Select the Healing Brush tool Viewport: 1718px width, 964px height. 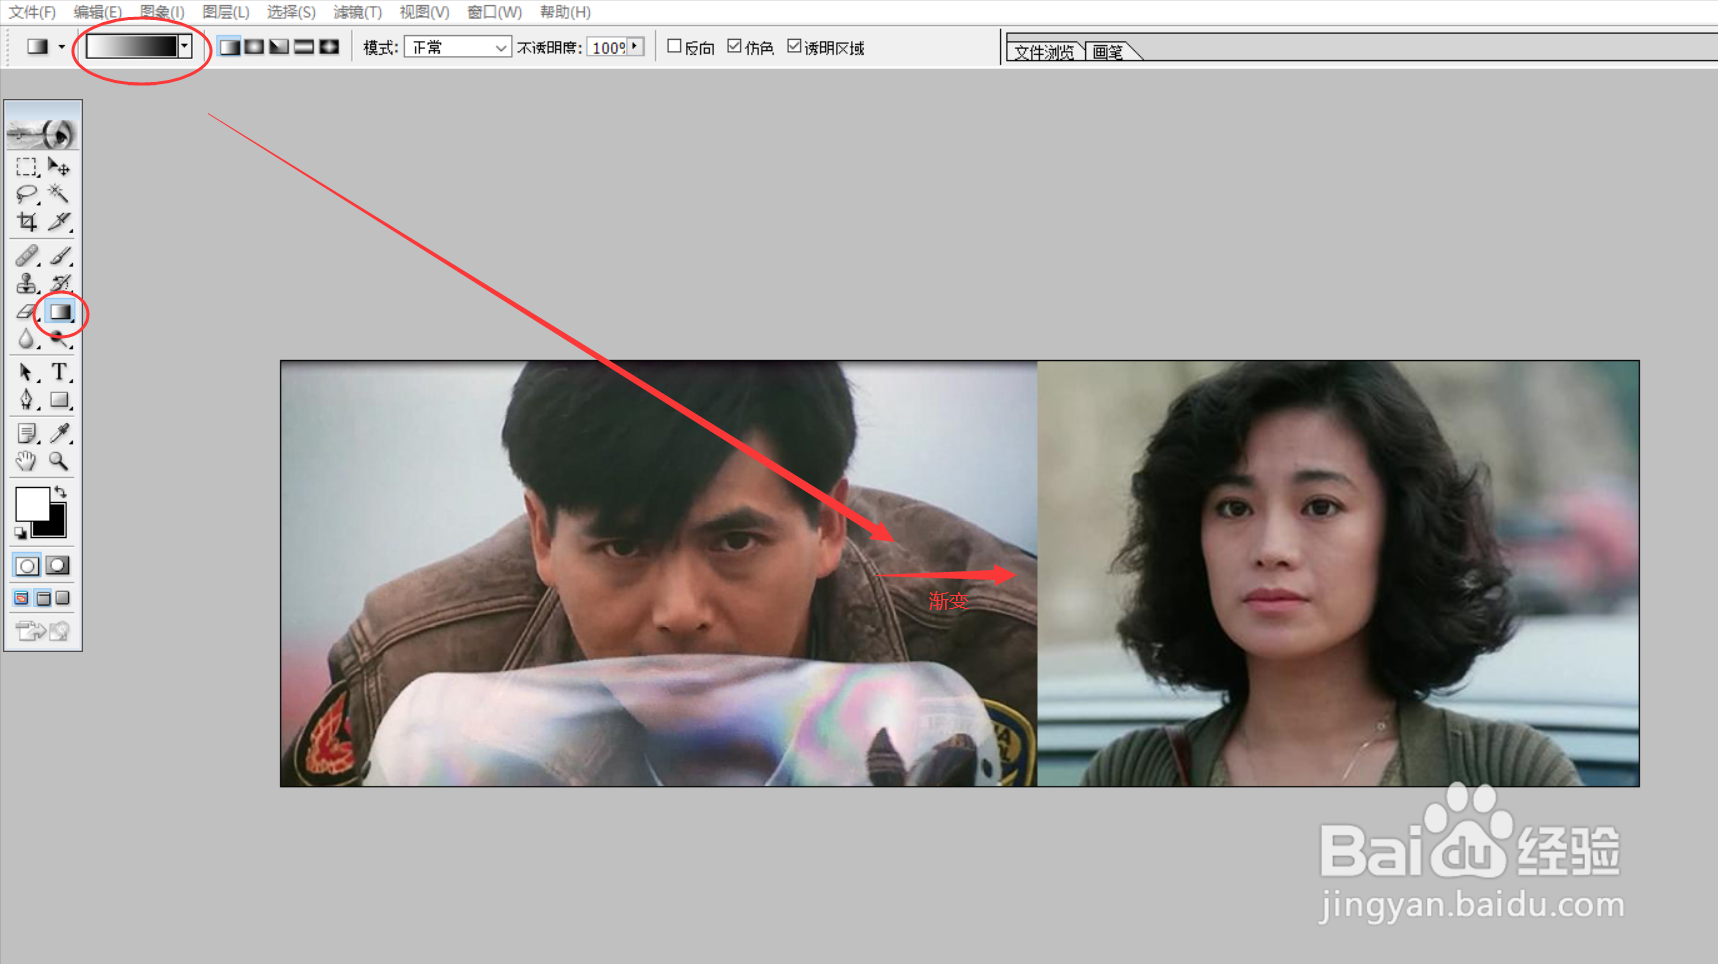[27, 257]
